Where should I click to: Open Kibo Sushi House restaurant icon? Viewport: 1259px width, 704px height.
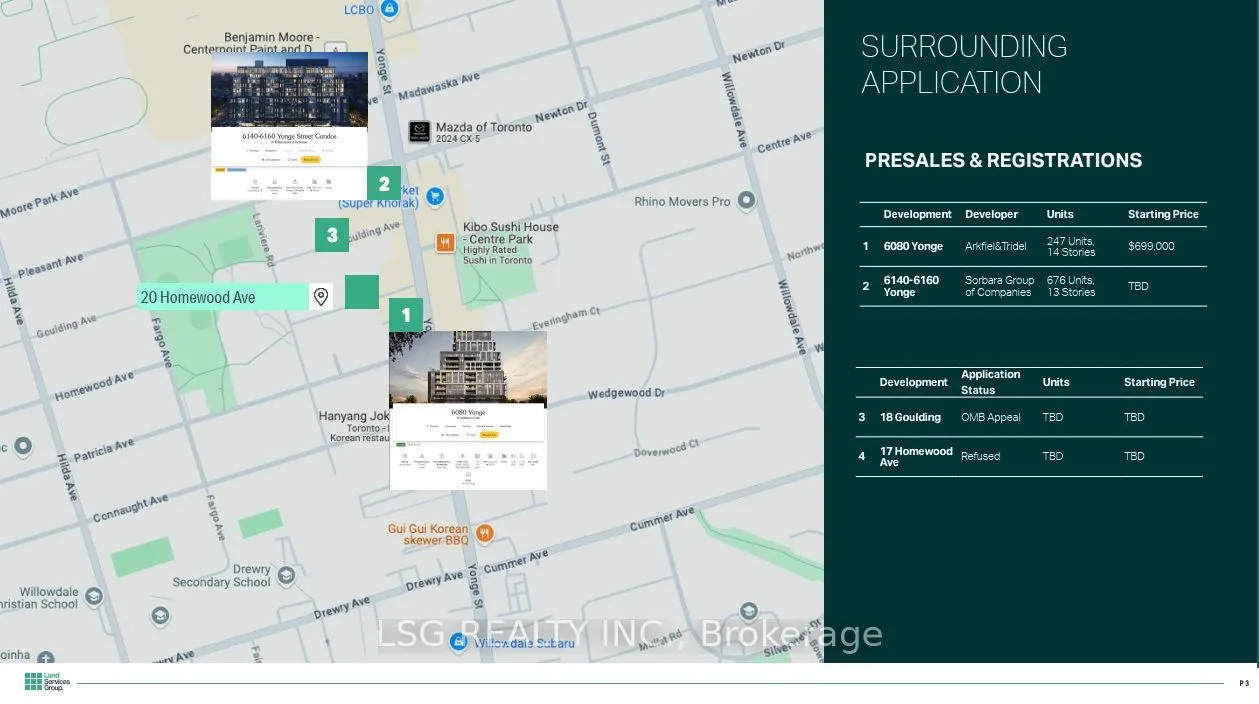445,243
